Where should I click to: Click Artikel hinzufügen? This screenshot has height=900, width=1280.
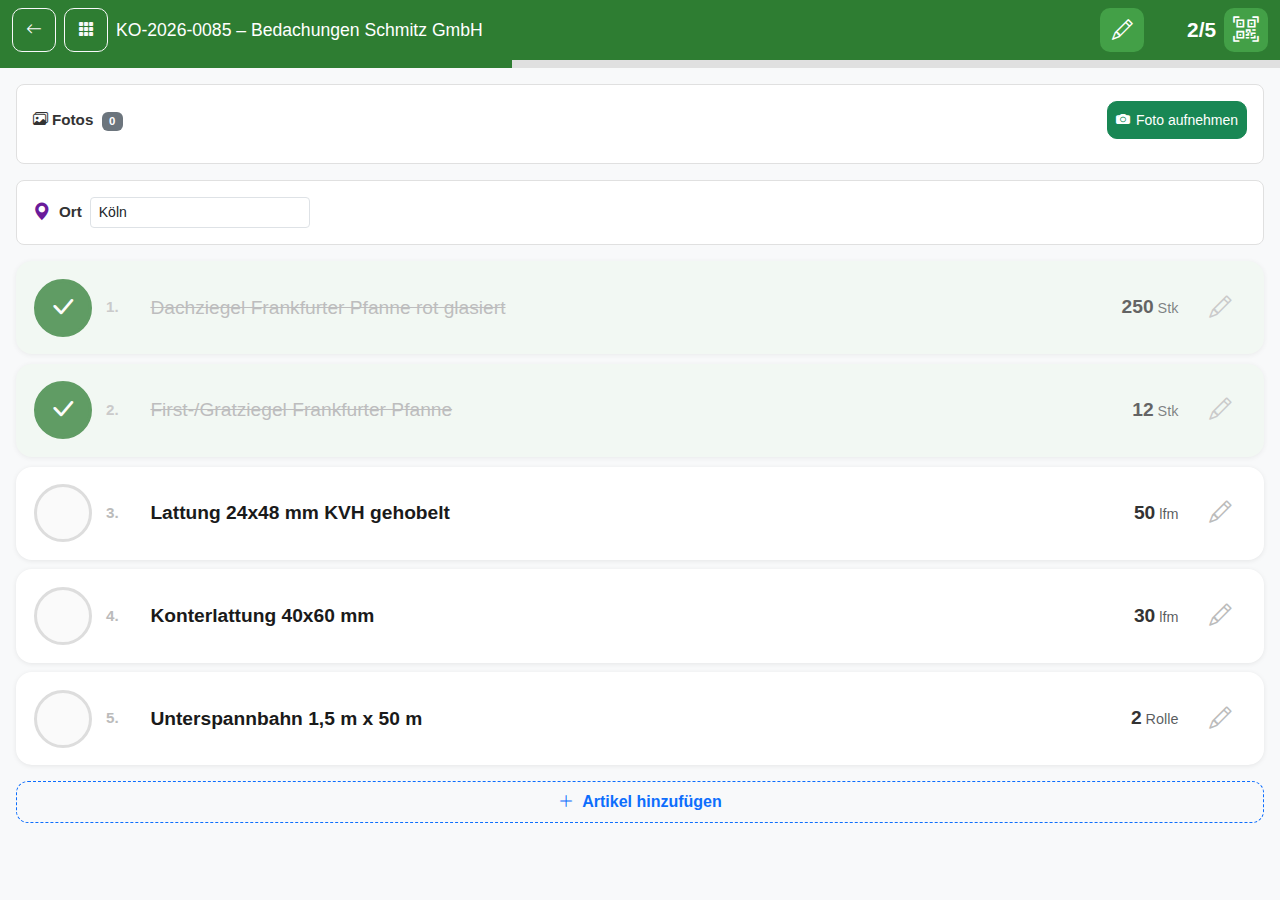coord(640,802)
